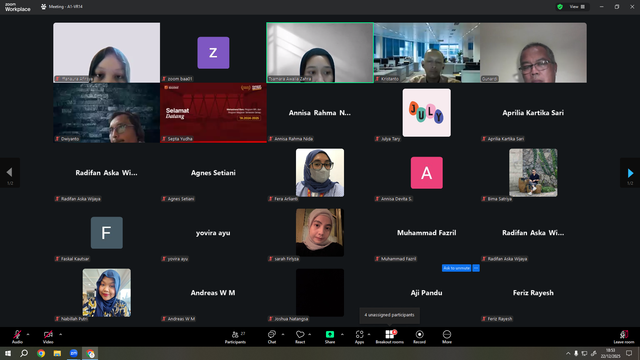
Task: Open Windows notification center icon
Action: pyautogui.click(x=629, y=353)
